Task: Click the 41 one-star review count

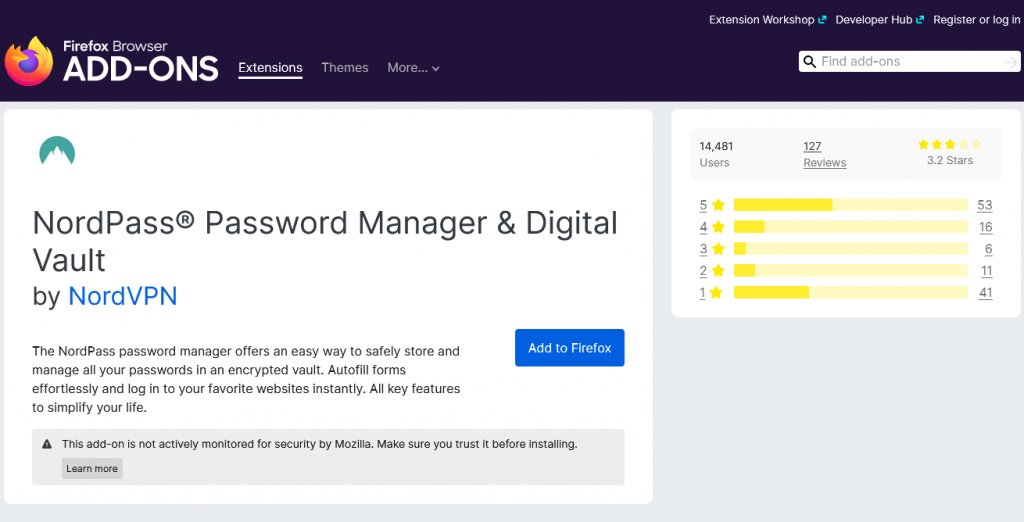Action: (x=985, y=292)
